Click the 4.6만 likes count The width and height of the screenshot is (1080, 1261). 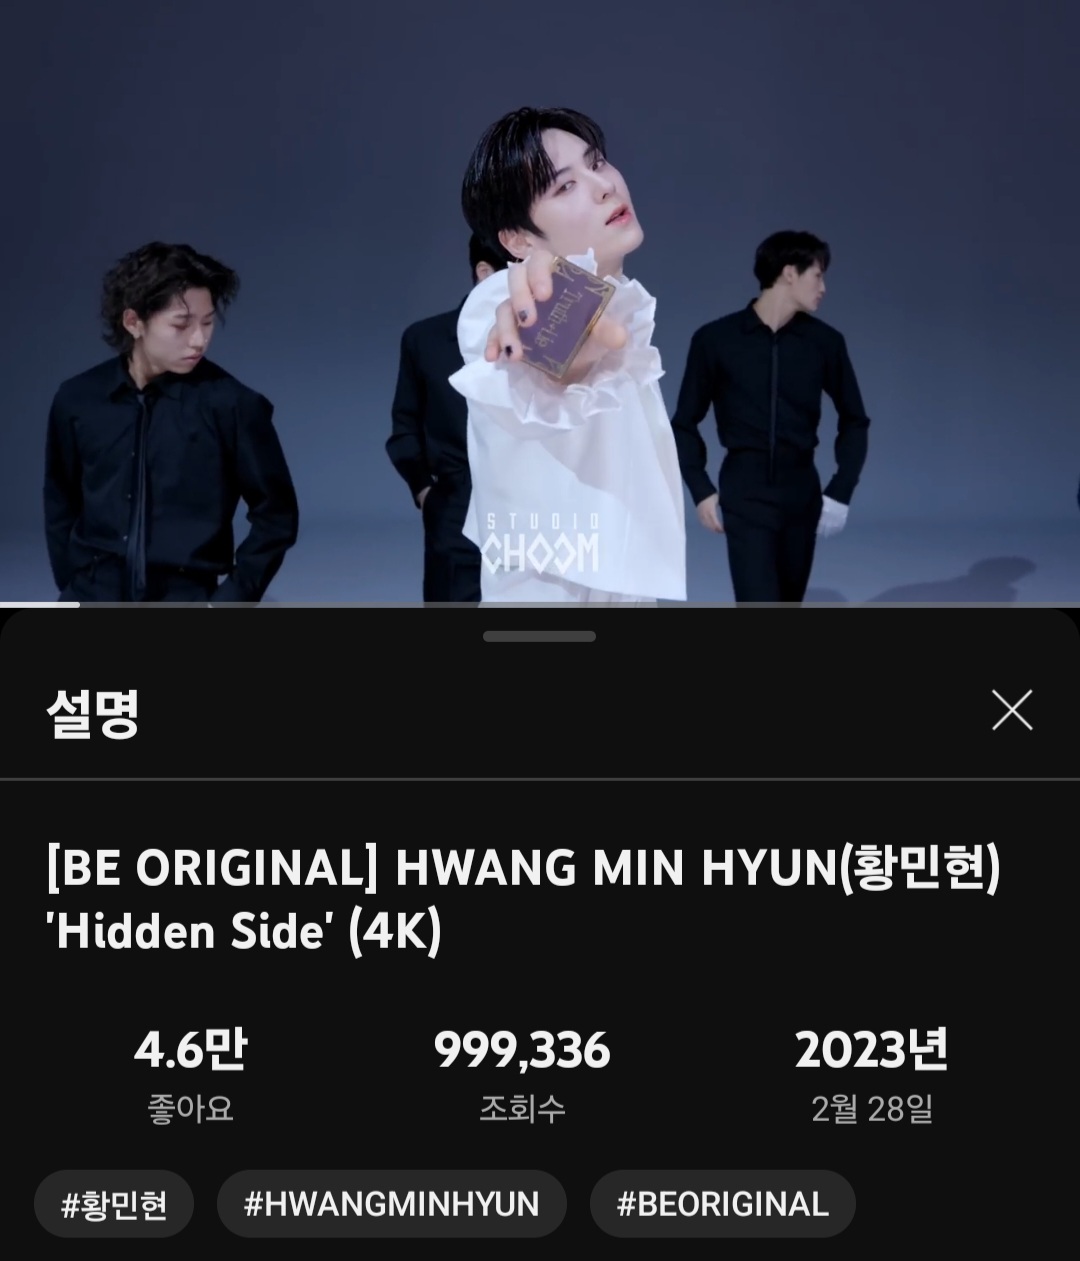click(190, 1050)
